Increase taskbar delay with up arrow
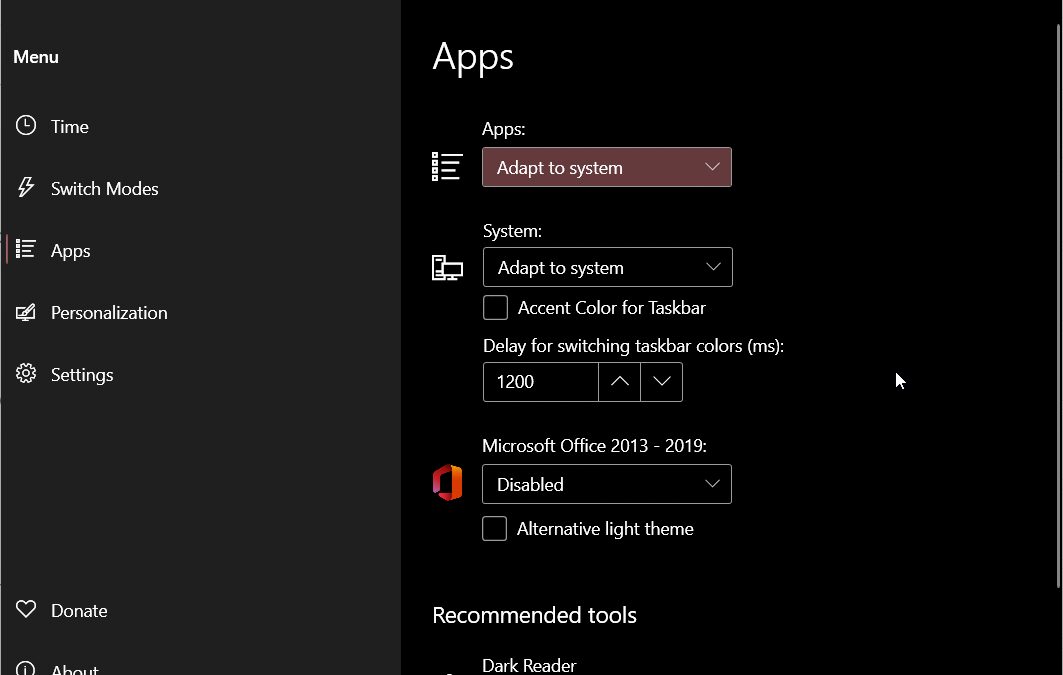 [619, 382]
